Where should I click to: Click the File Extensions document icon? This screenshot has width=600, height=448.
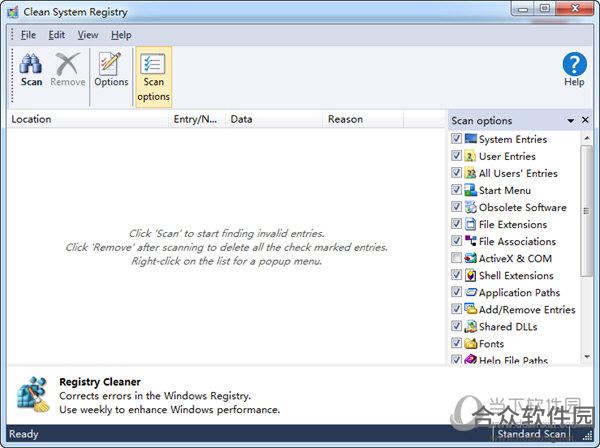coord(470,224)
